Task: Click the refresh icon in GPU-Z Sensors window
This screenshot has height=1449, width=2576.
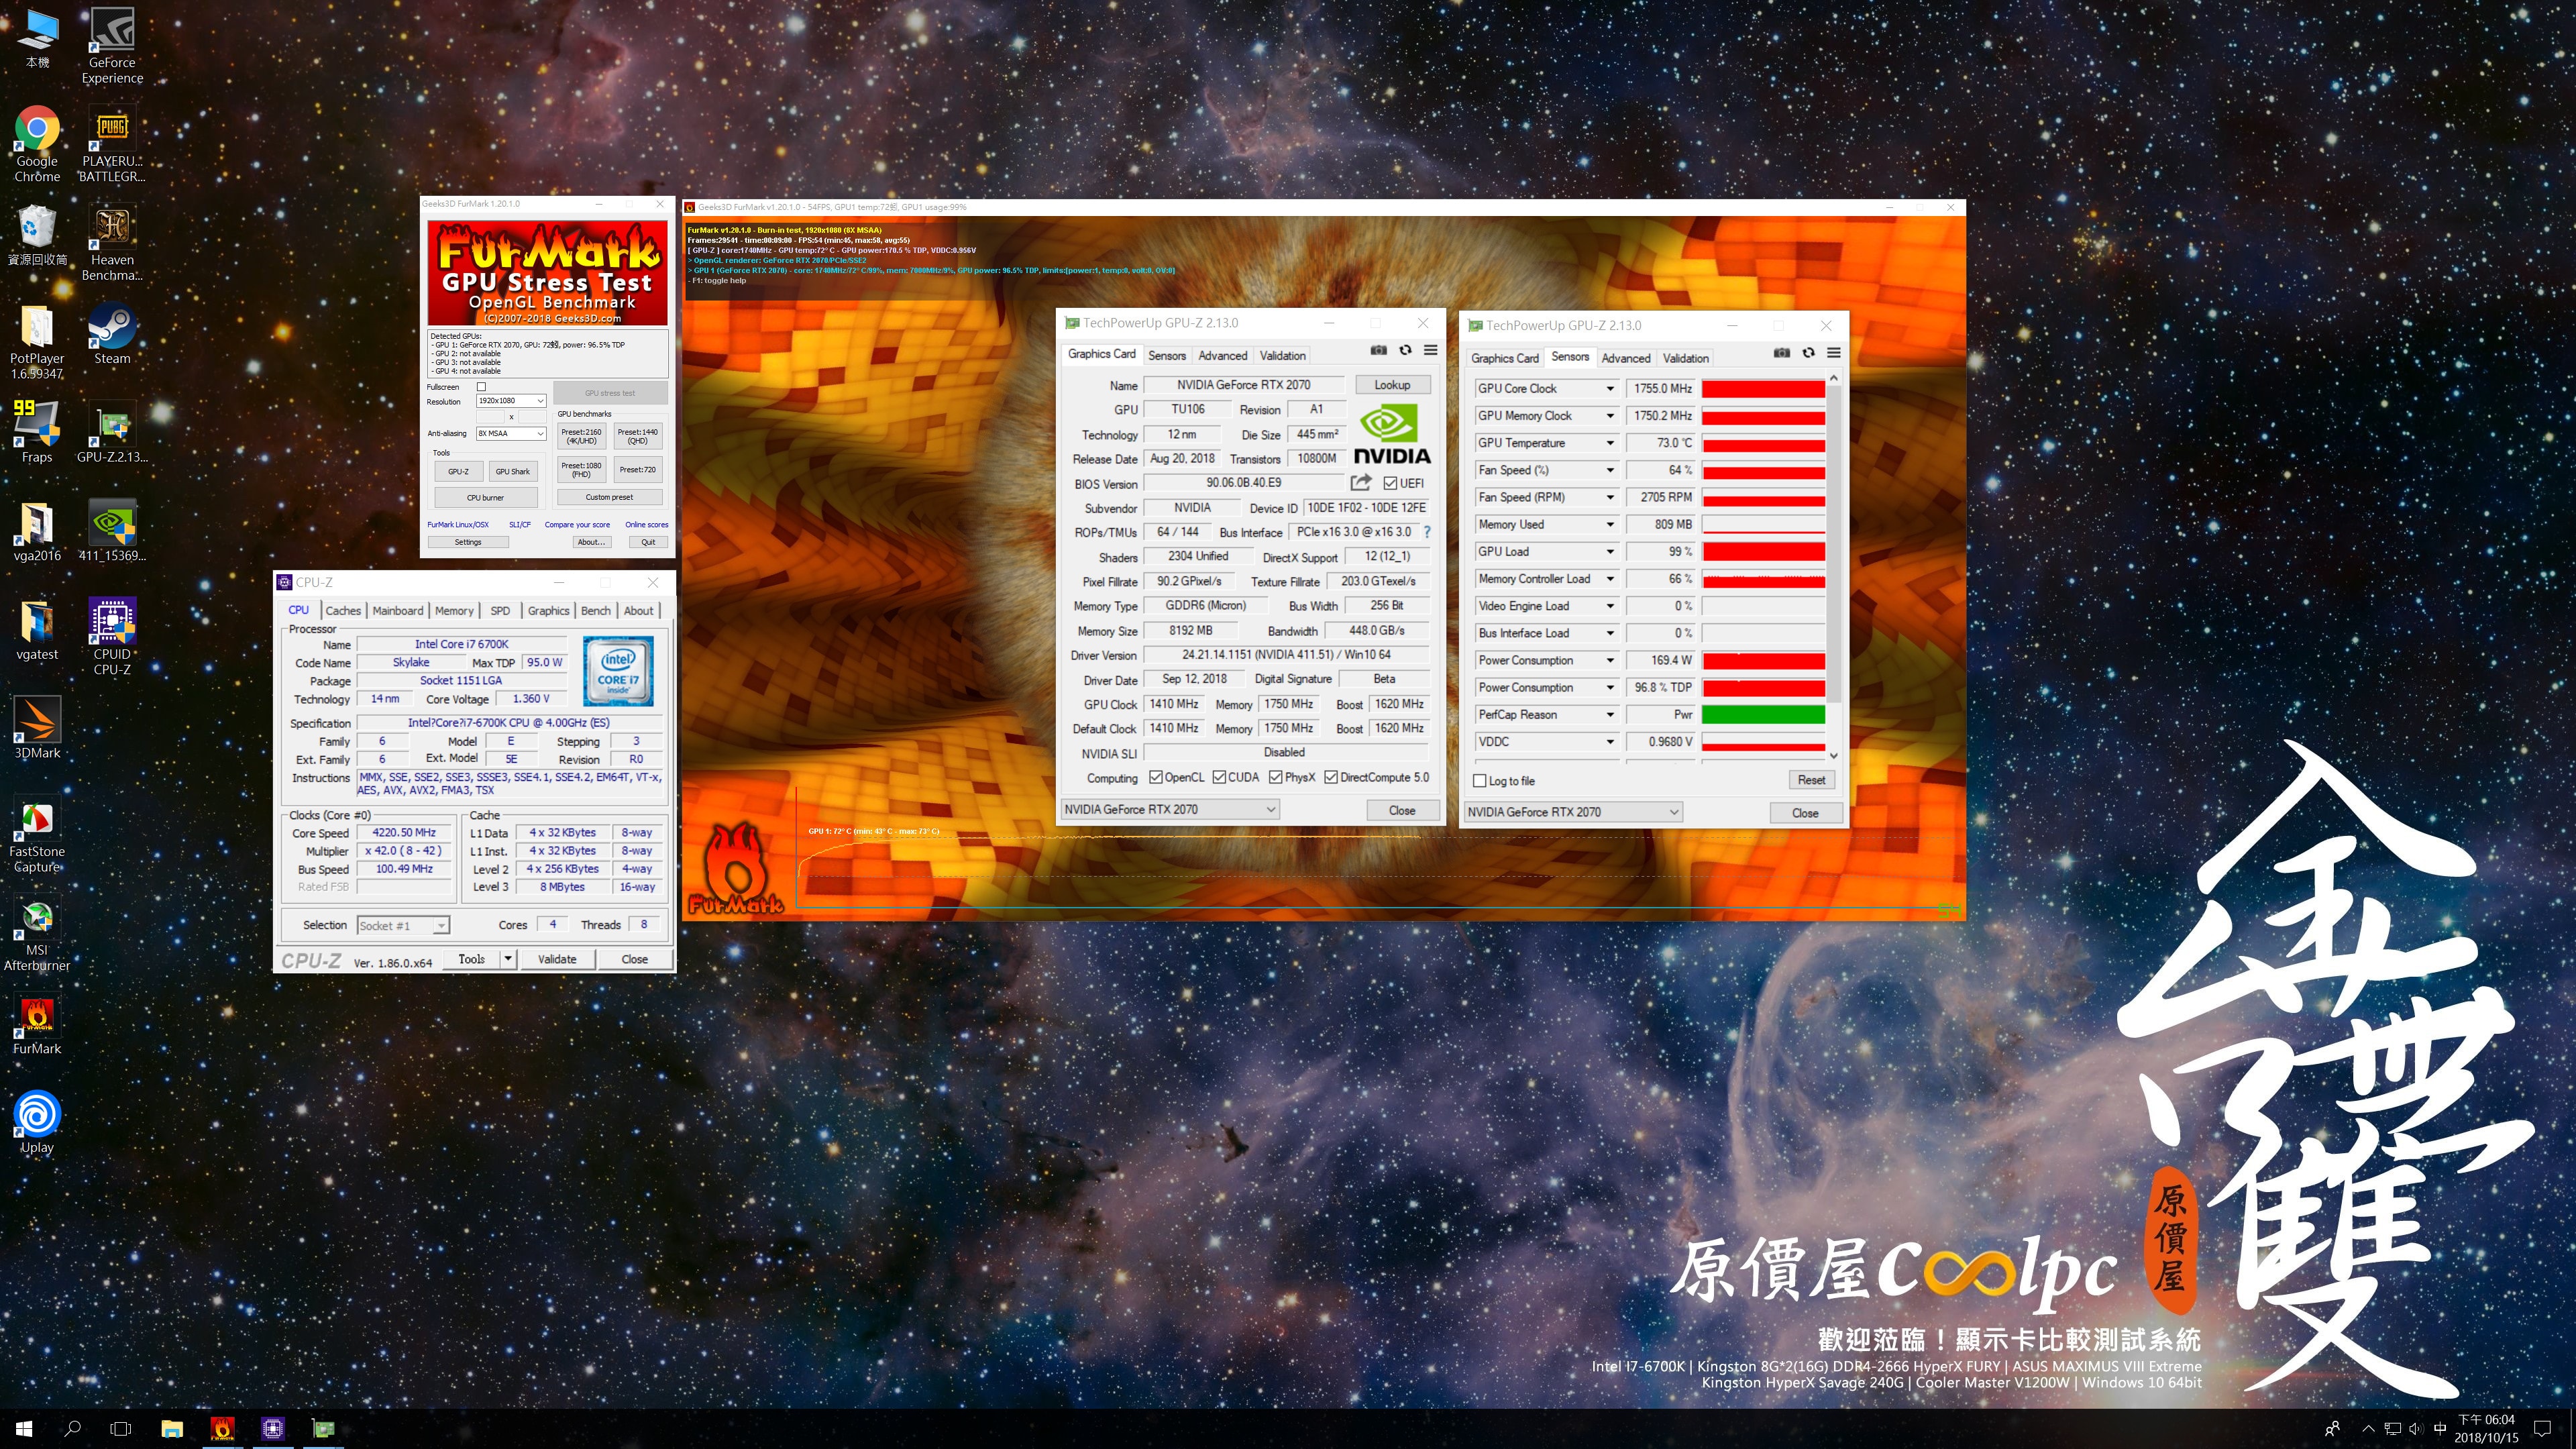Action: [1808, 352]
